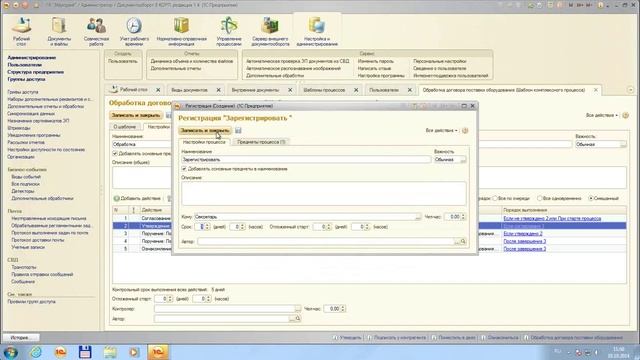Open link Если не утверждено 2 или При старте
This screenshot has width=640, height=360.
tap(552, 218)
